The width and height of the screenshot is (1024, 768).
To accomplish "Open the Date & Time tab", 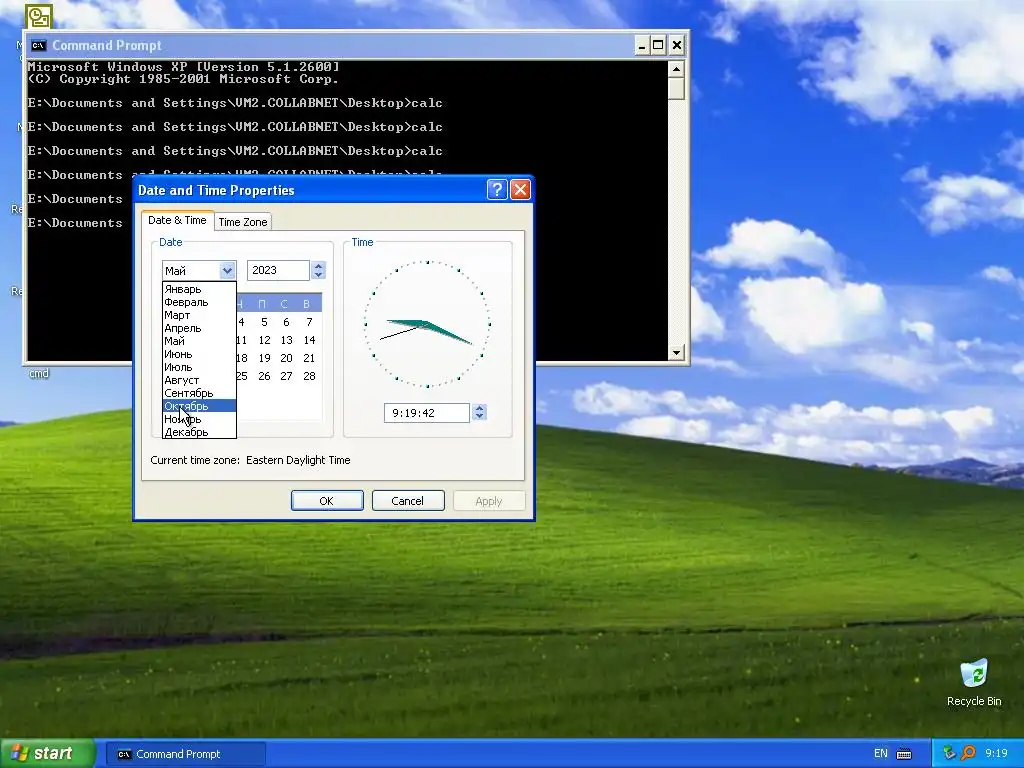I will click(177, 220).
